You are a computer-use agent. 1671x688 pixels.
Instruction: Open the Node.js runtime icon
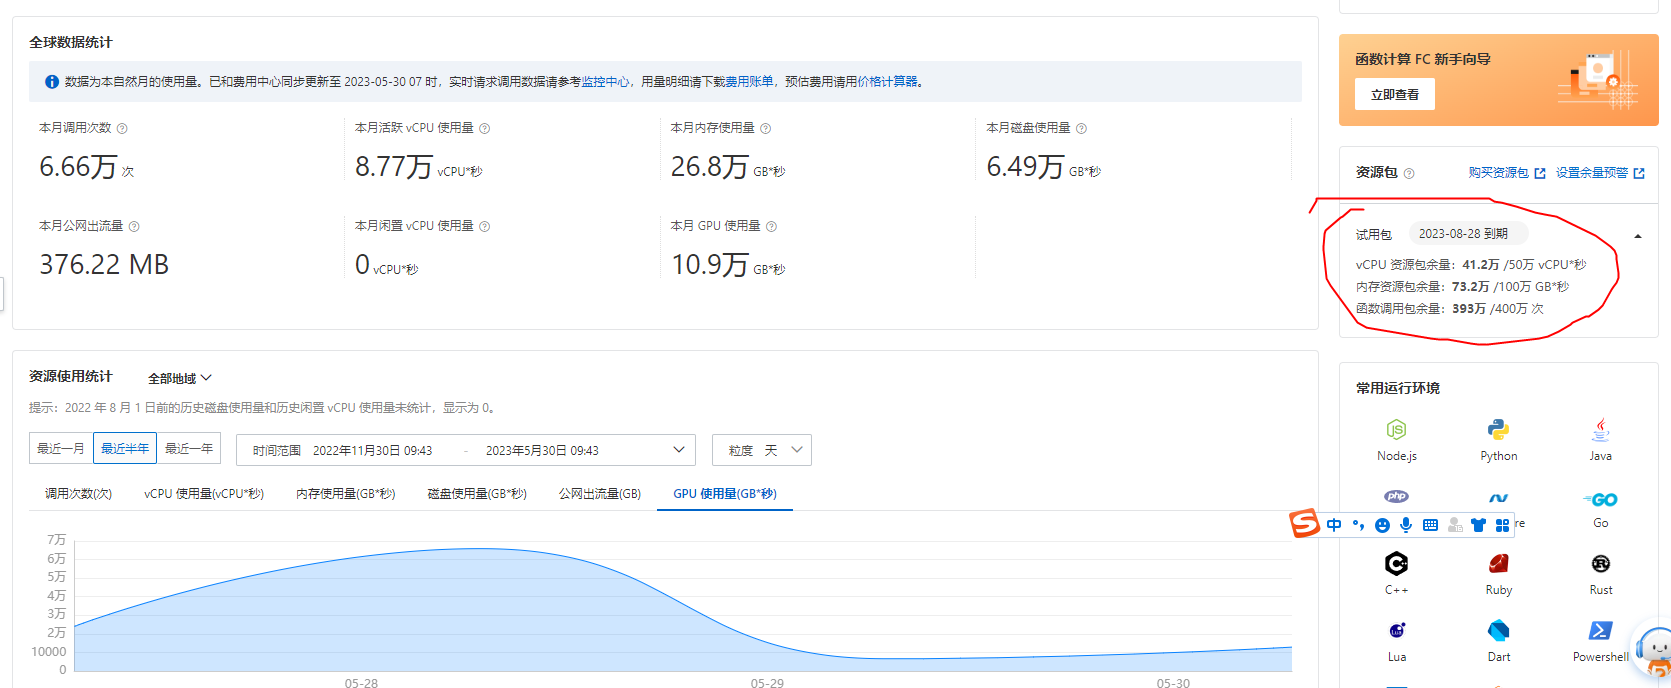(1396, 430)
